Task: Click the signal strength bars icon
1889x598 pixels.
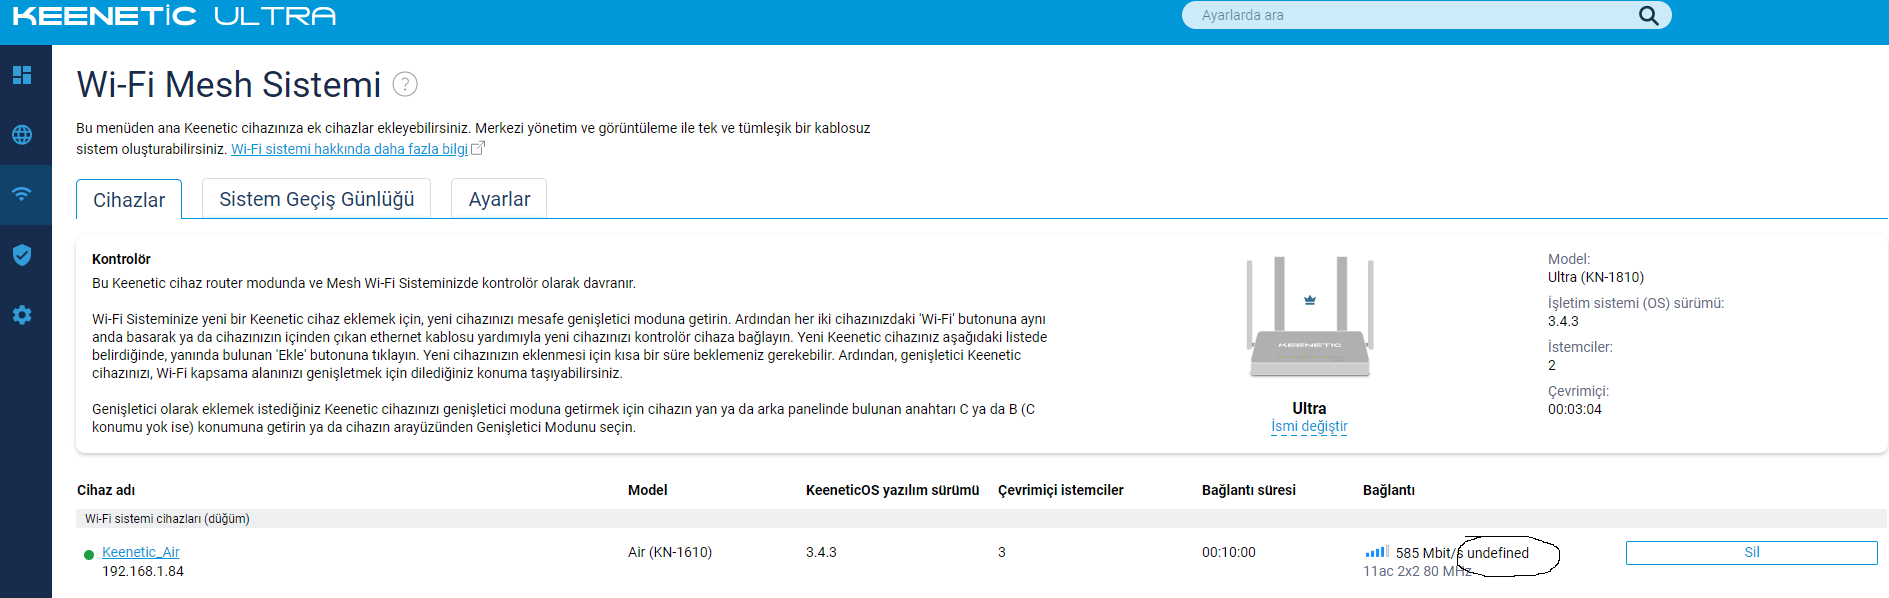Action: click(x=1377, y=552)
